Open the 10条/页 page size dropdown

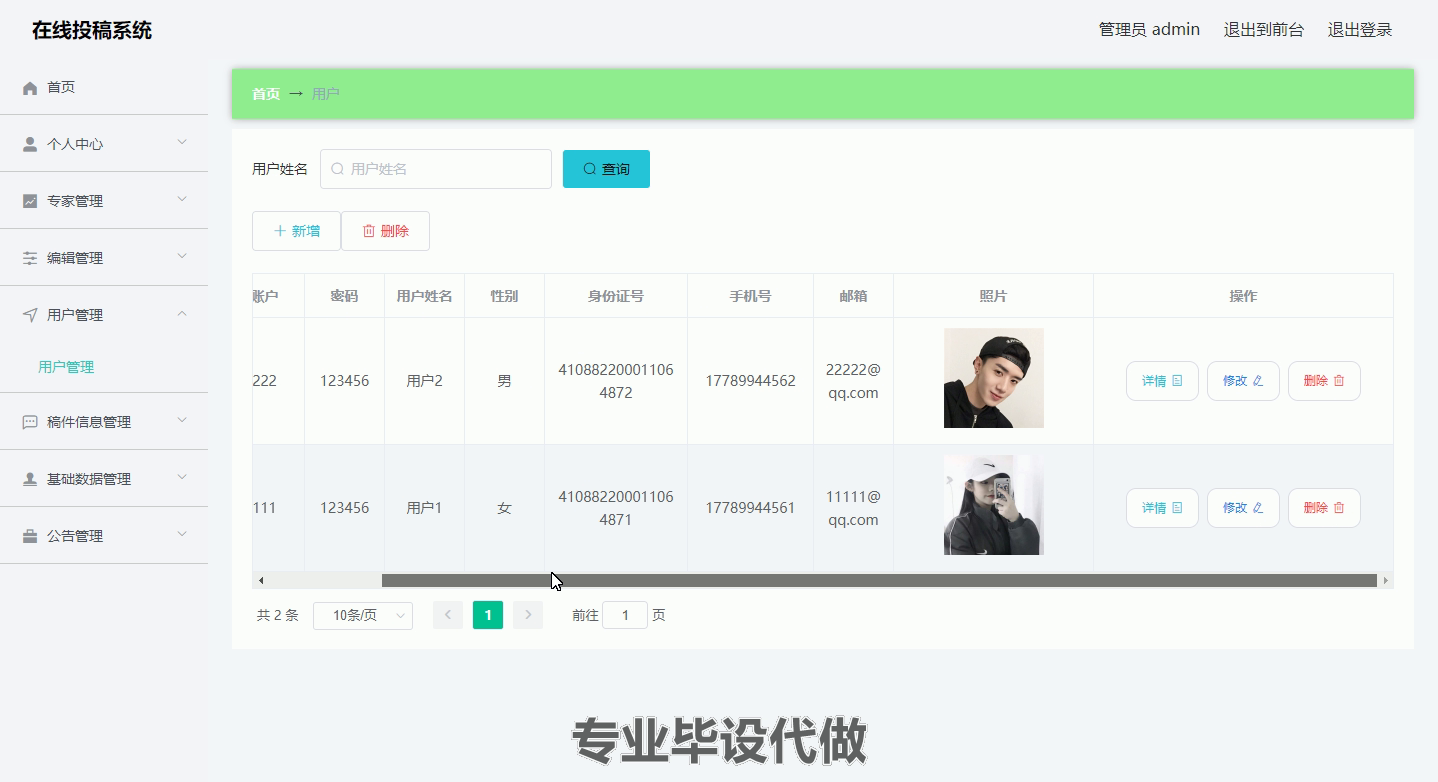[x=363, y=616]
